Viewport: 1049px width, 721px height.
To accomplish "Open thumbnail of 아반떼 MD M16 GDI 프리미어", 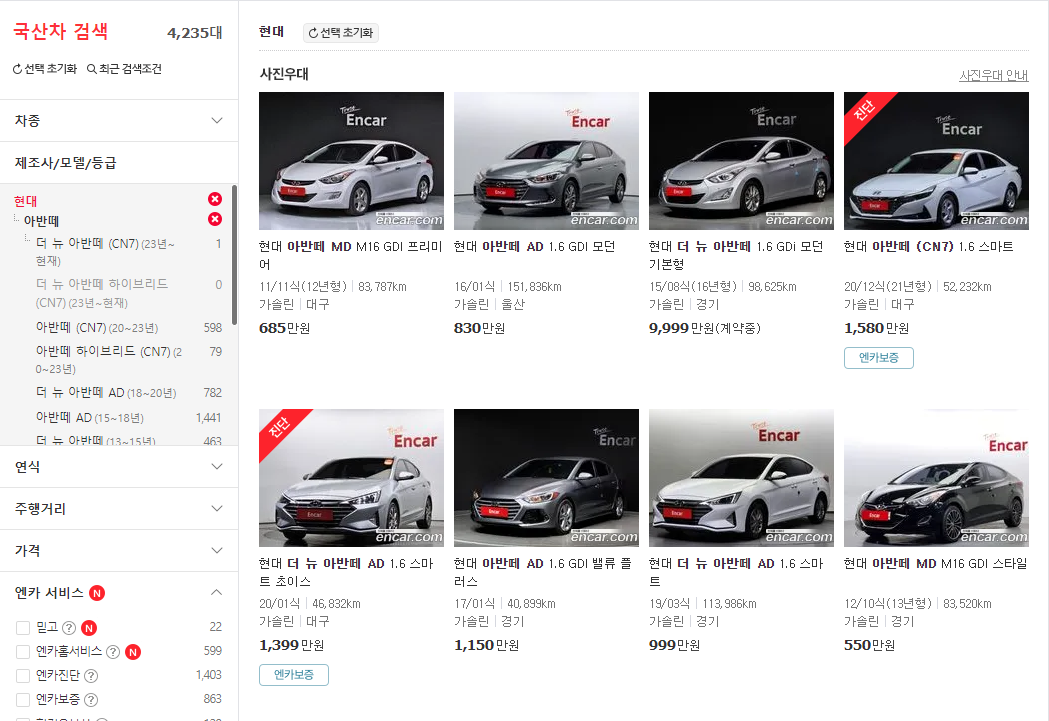I will pyautogui.click(x=351, y=161).
